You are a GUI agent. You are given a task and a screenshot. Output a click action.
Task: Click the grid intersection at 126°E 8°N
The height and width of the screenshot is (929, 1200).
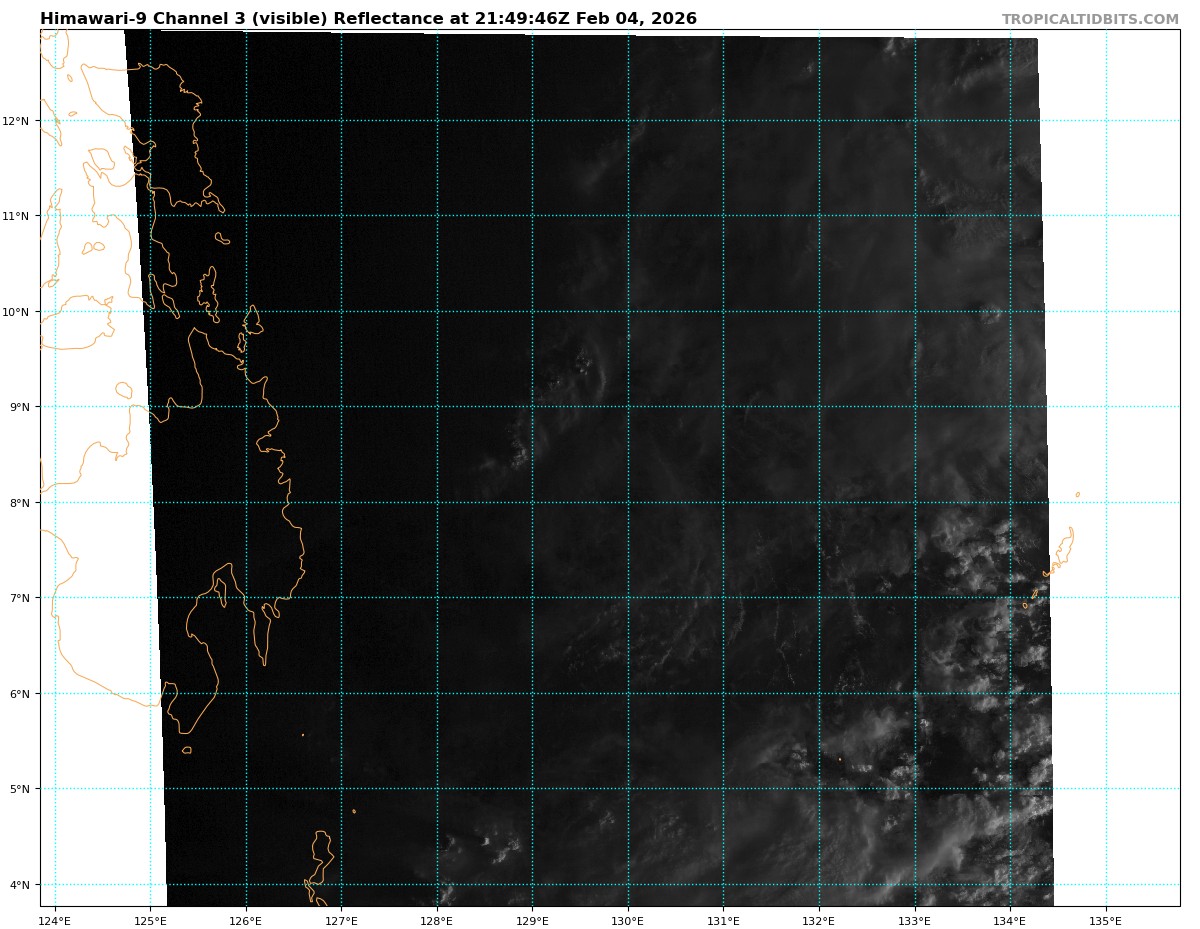click(x=246, y=503)
